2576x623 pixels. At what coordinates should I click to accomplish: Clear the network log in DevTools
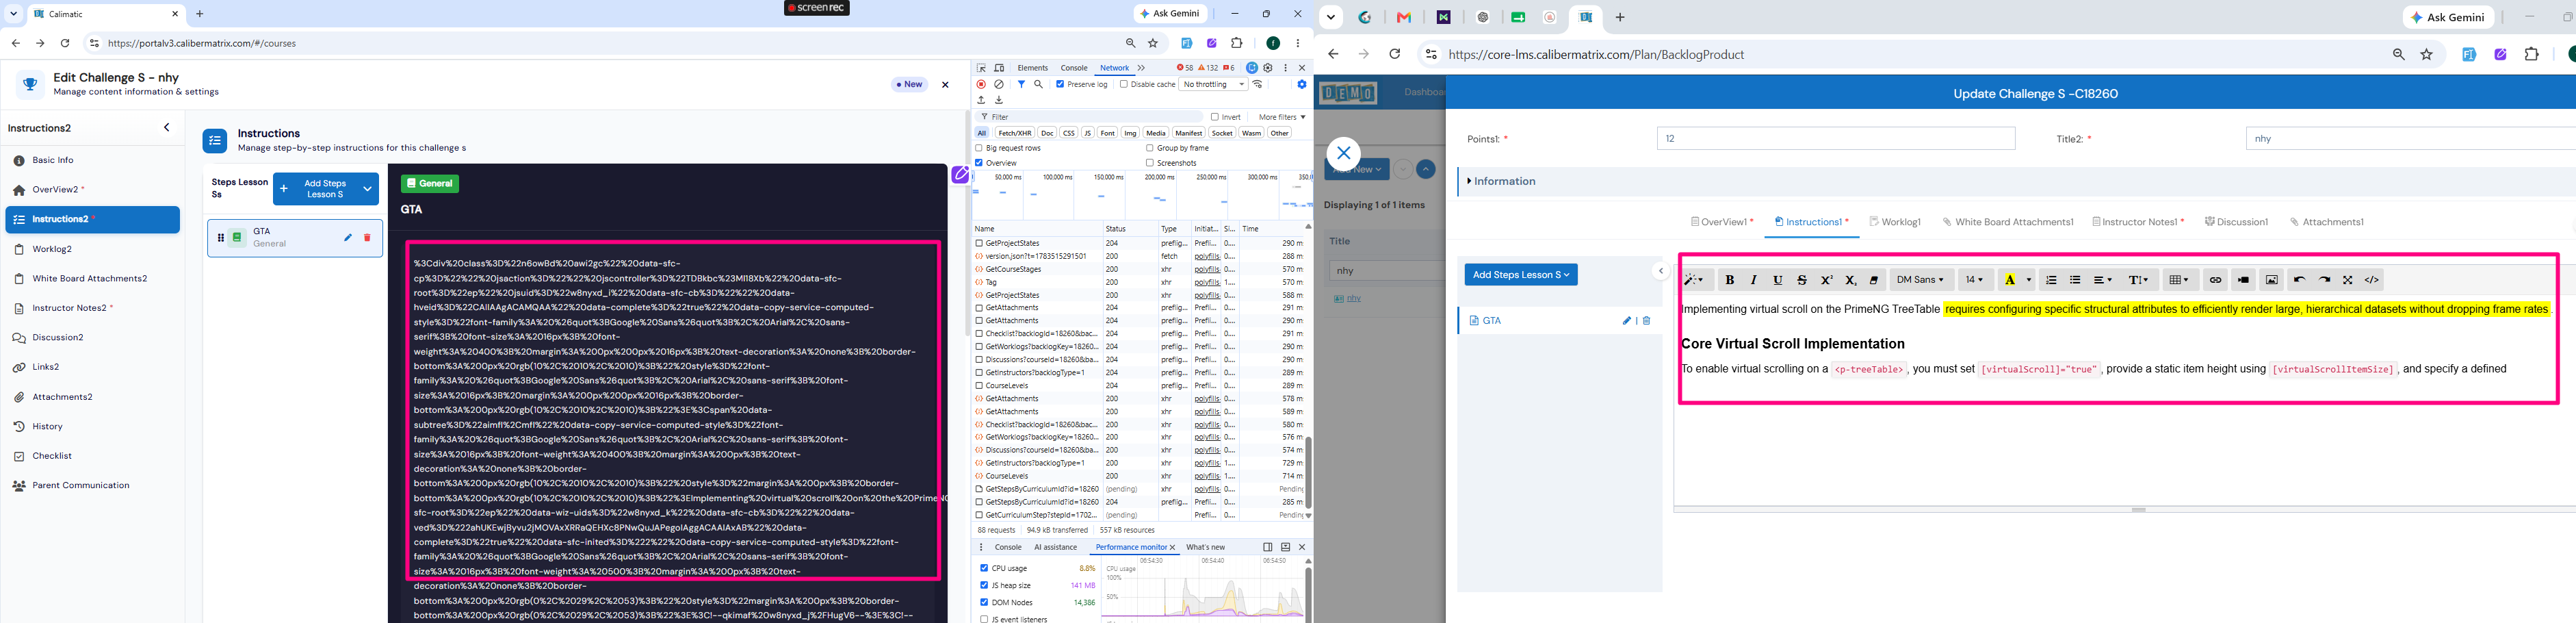click(x=999, y=85)
